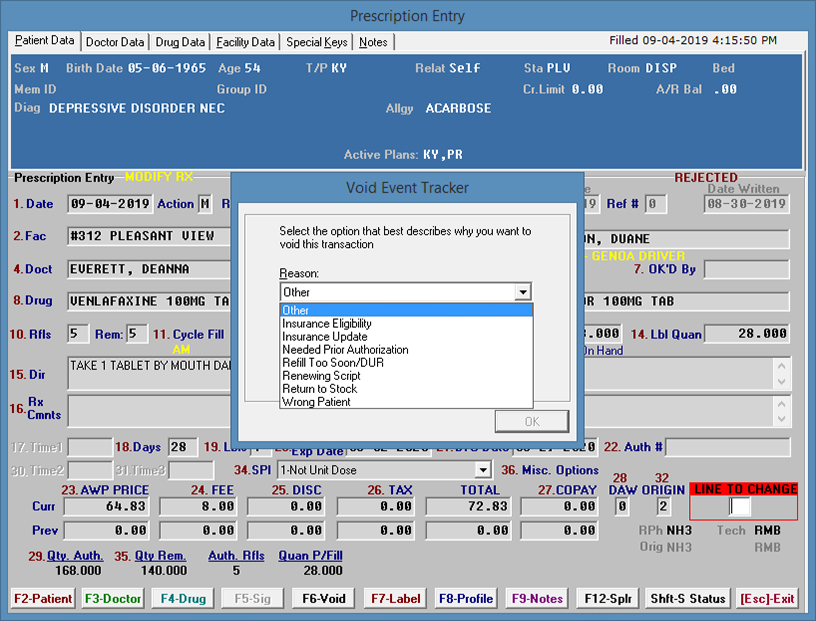Pick Return to Stock option
Viewport: 816px width, 621px height.
pyautogui.click(x=319, y=389)
